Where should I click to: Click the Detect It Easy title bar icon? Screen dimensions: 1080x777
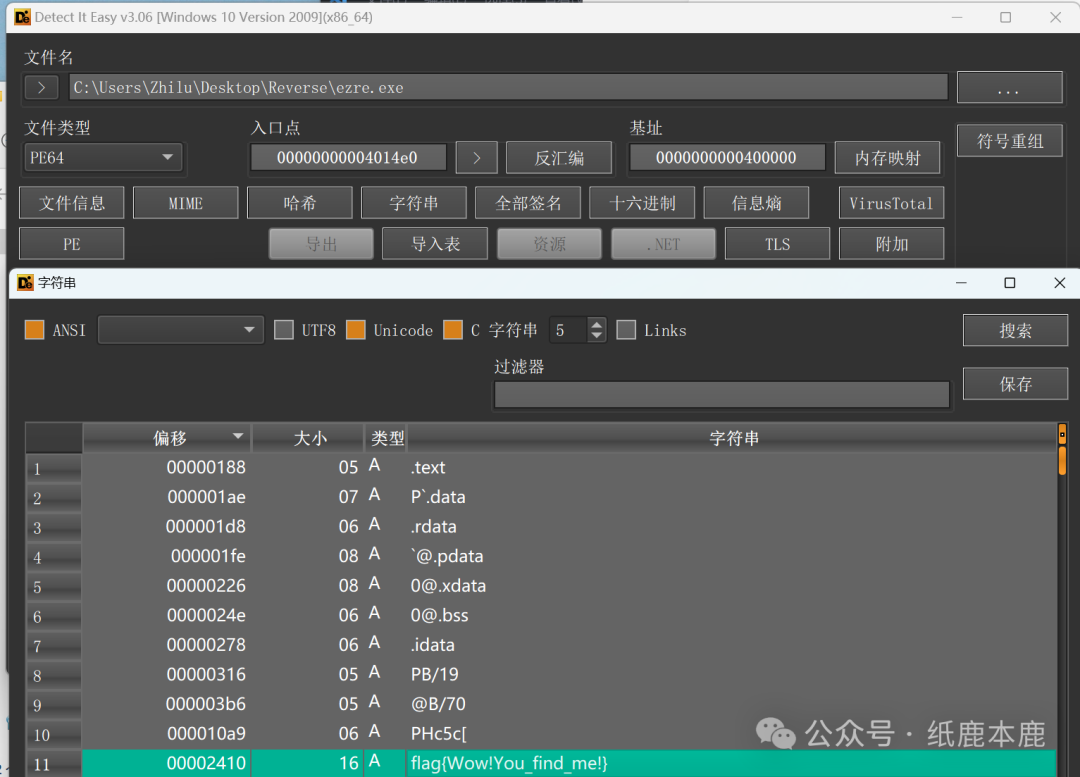click(x=21, y=17)
